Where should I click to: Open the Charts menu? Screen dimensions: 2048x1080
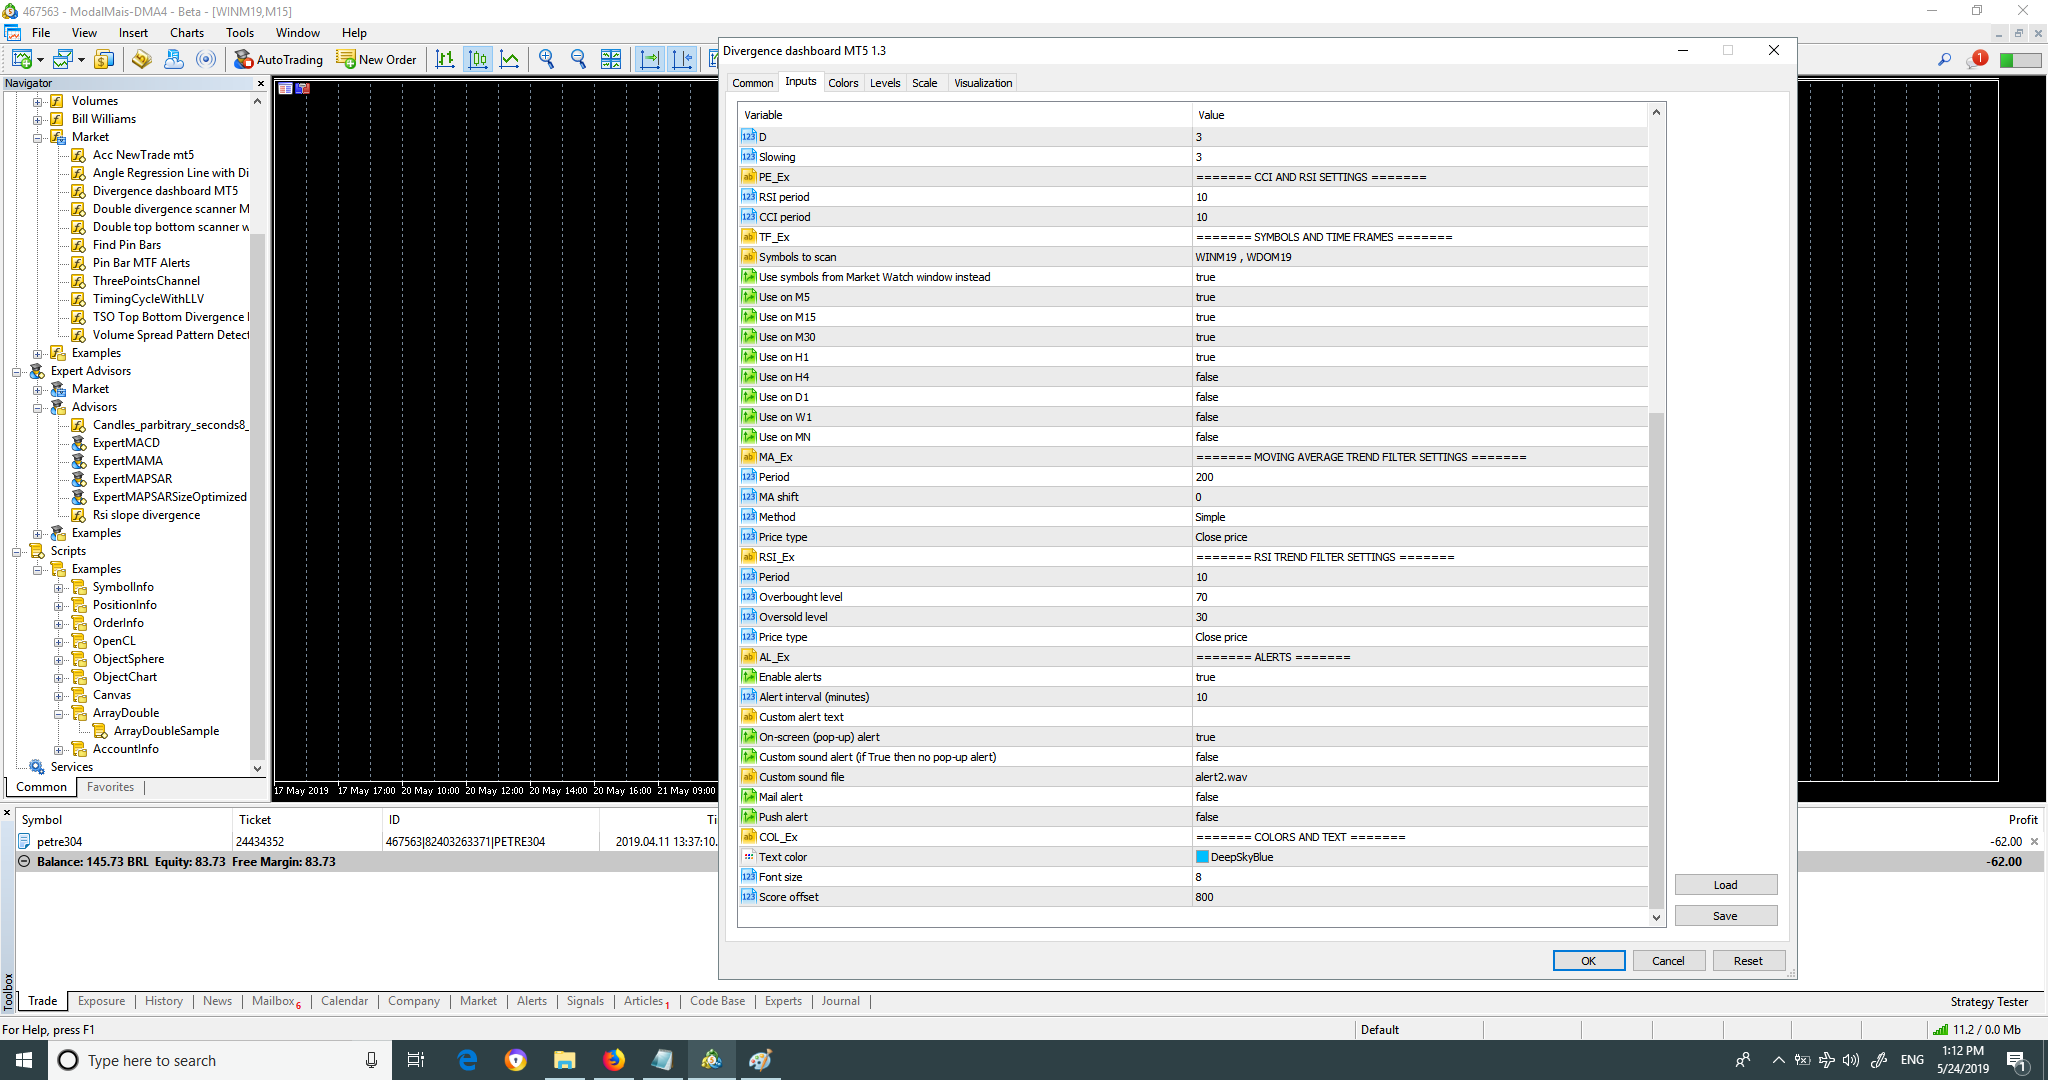coord(186,33)
